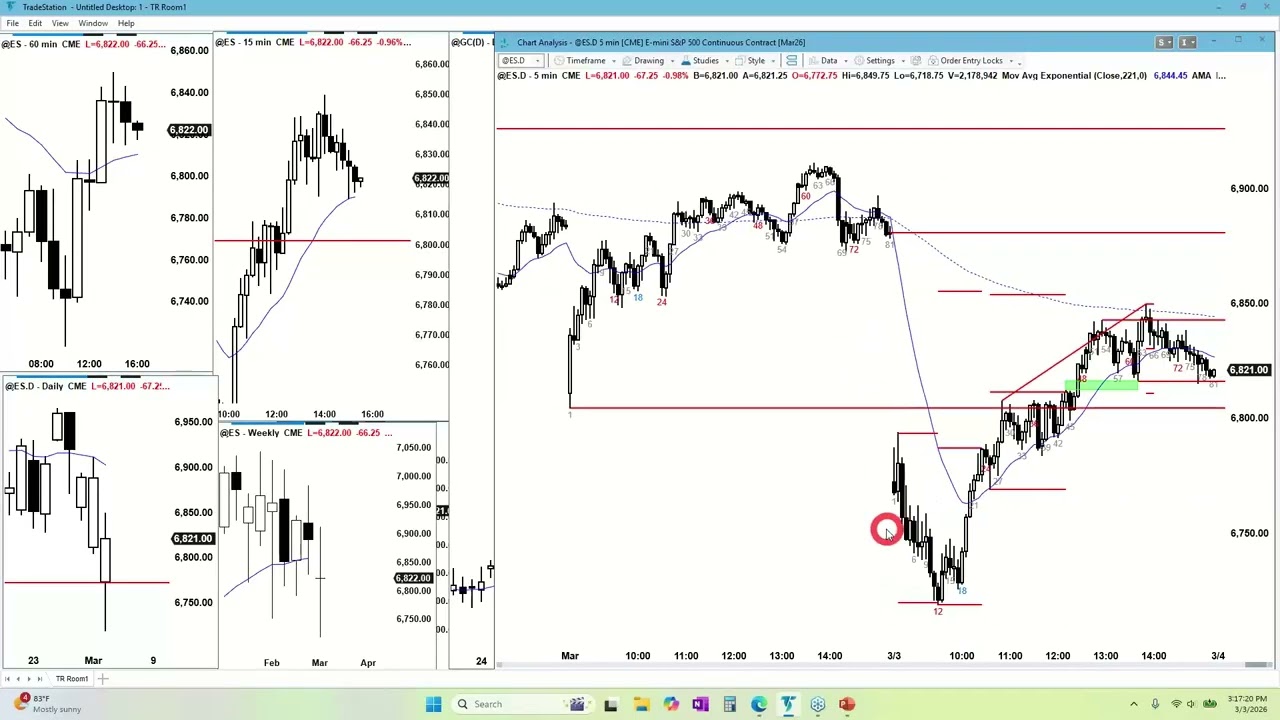Viewport: 1280px width, 720px height.
Task: Open Copilot from taskbar
Action: [x=671, y=704]
